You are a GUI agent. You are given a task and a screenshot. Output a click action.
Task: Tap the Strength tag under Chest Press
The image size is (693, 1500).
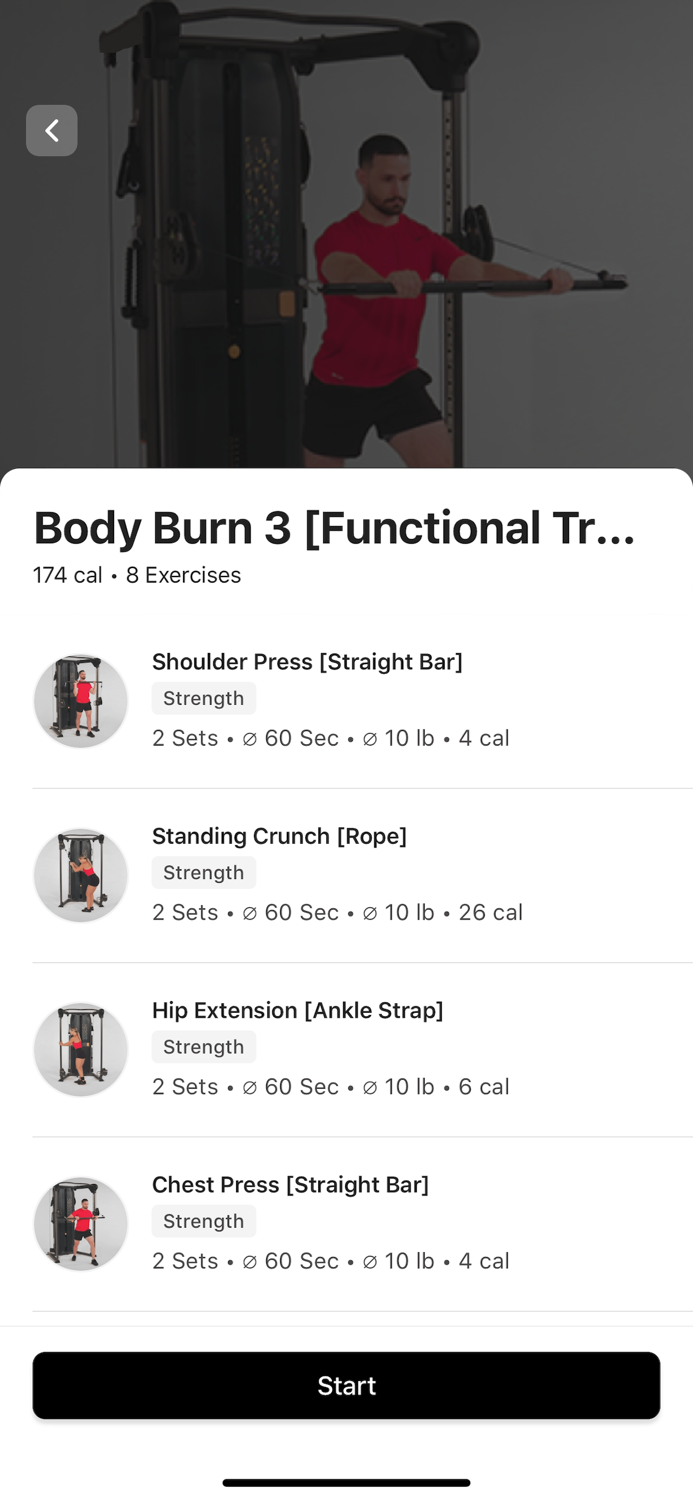coord(203,1221)
